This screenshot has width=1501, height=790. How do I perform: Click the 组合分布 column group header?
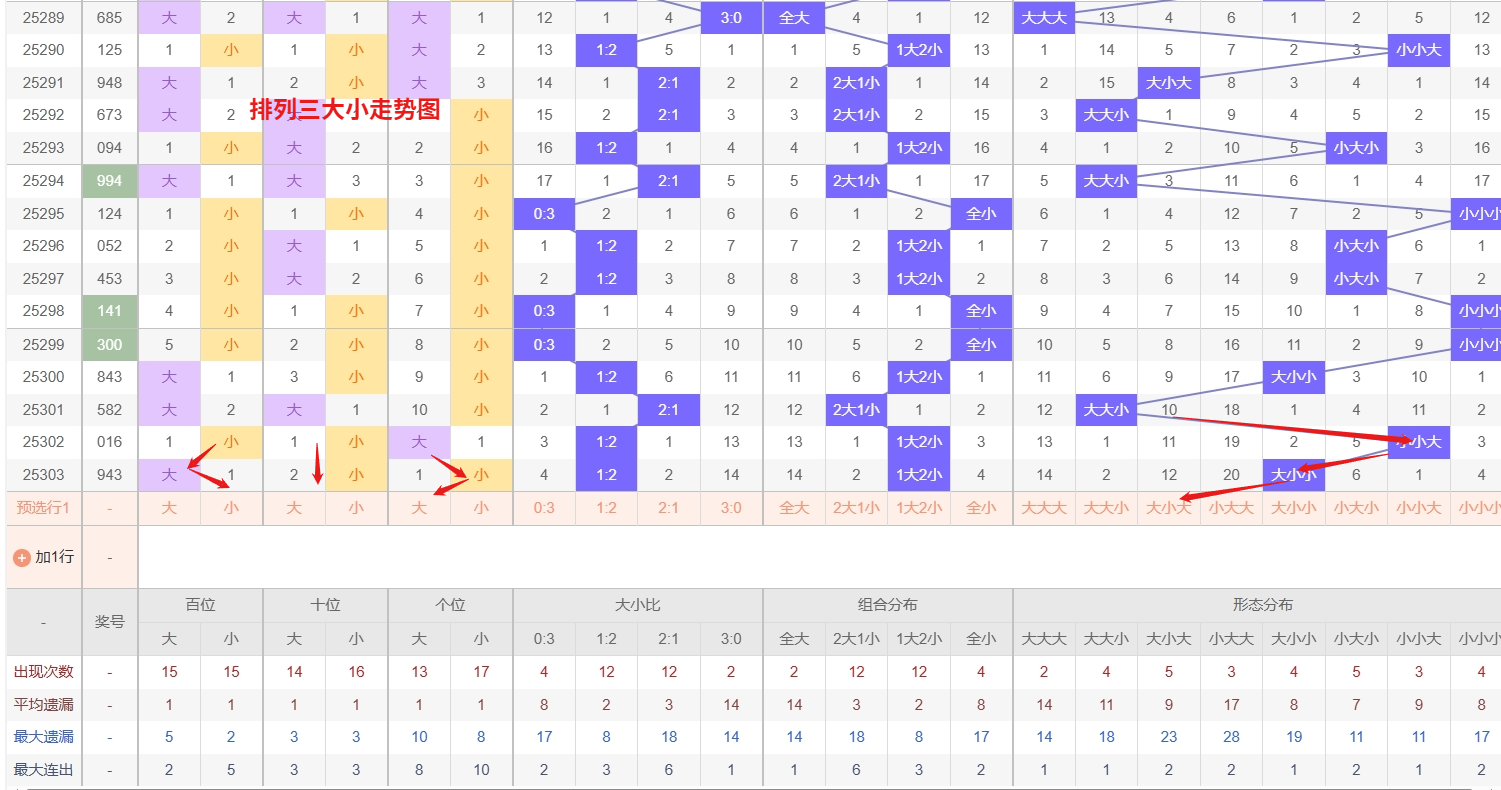[x=887, y=605]
